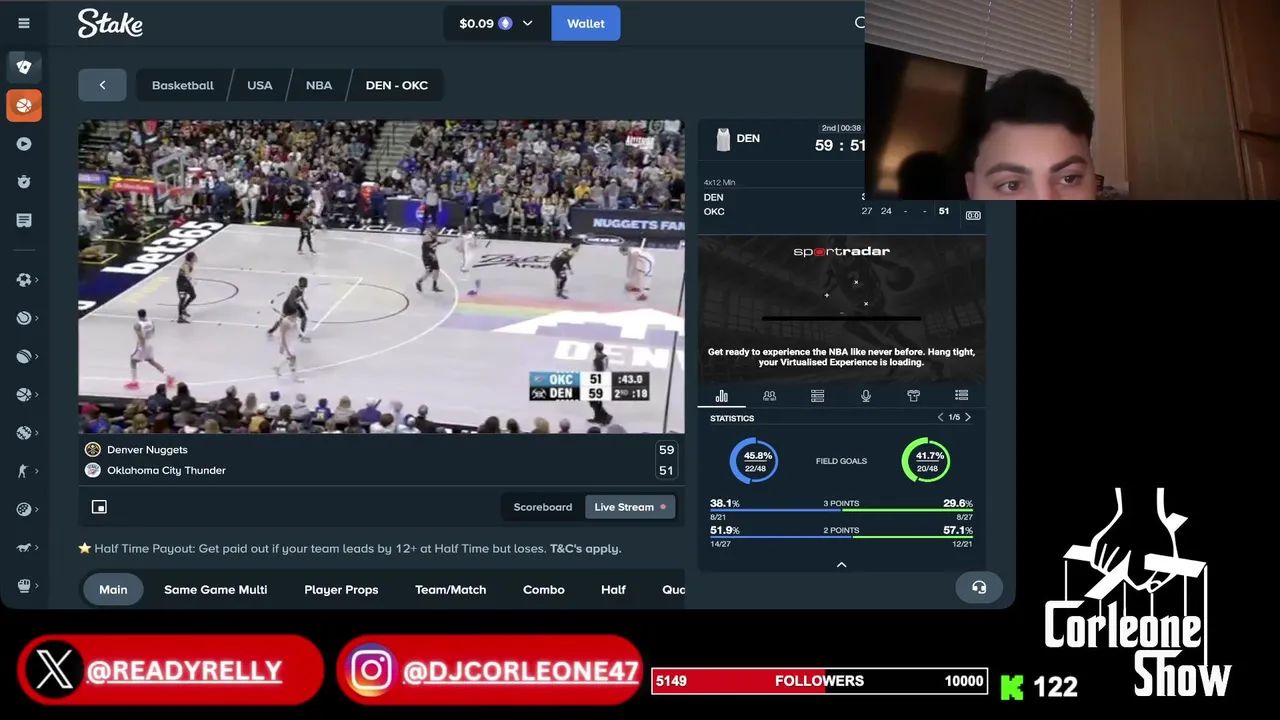Select the Same Game Multi tab

click(215, 589)
